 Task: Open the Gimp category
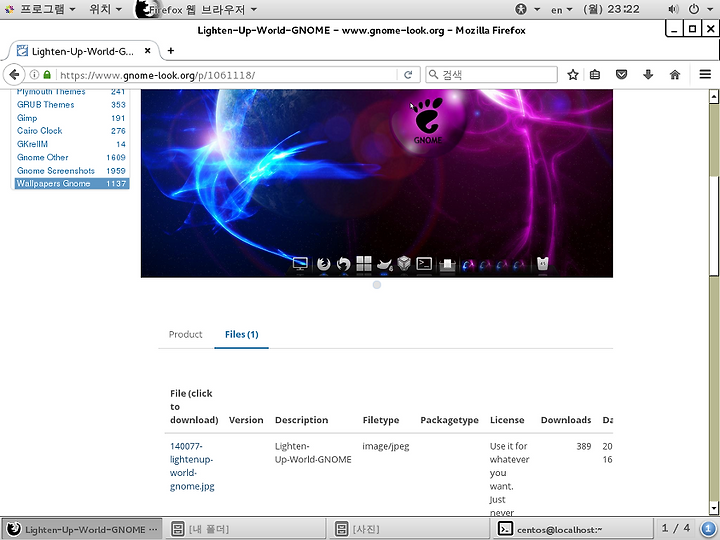pyautogui.click(x=27, y=118)
